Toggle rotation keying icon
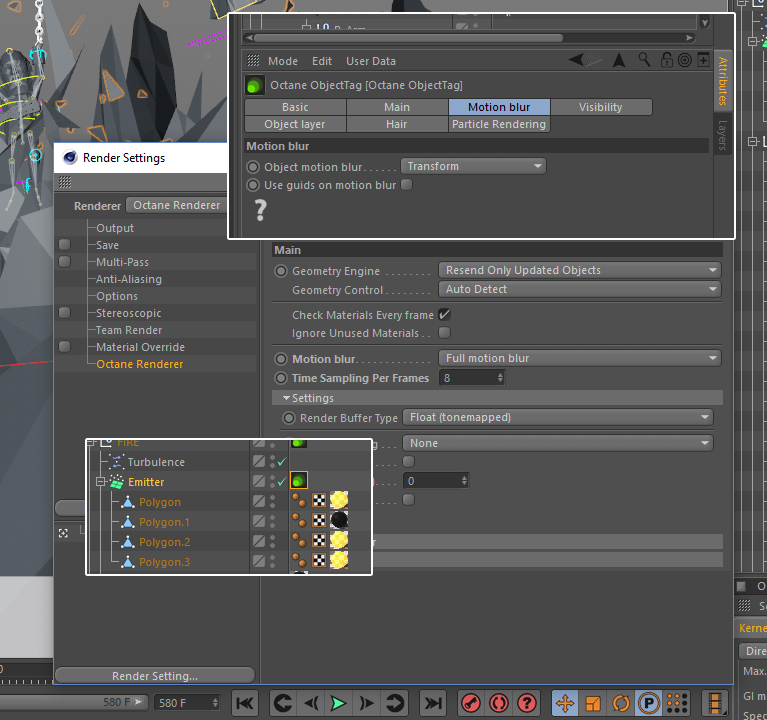This screenshot has height=720, width=767. (x=621, y=703)
